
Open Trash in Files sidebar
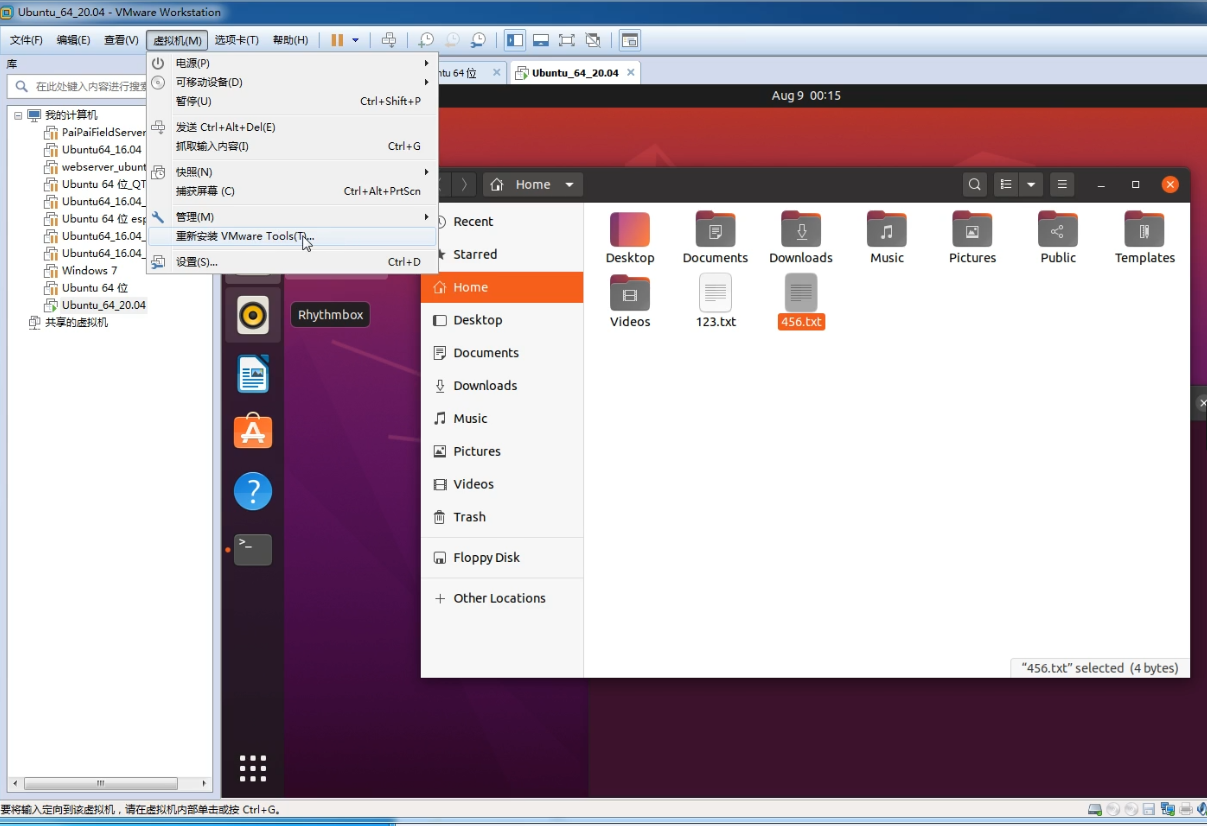point(502,517)
